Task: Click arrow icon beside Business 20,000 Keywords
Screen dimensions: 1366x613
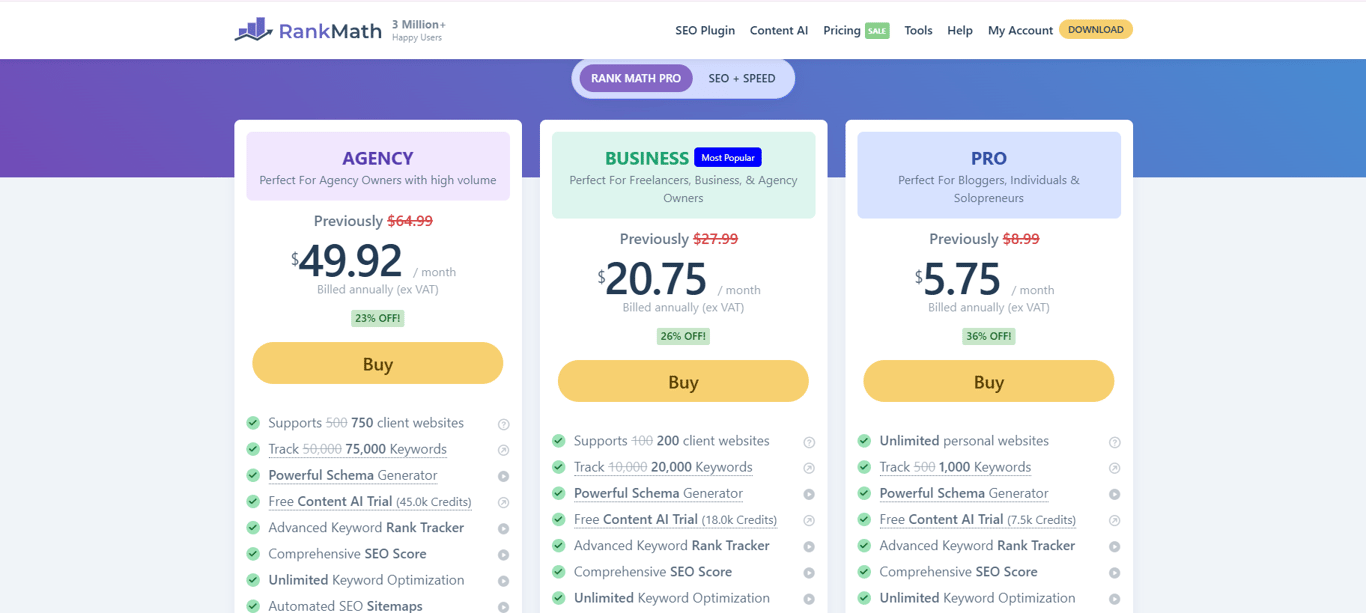Action: pyautogui.click(x=809, y=468)
